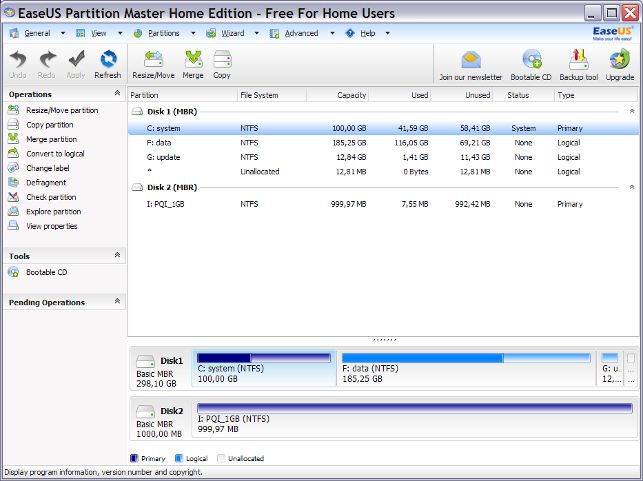Image resolution: width=643 pixels, height=481 pixels.
Task: Click the splitter dots above disk map
Action: pos(384,340)
